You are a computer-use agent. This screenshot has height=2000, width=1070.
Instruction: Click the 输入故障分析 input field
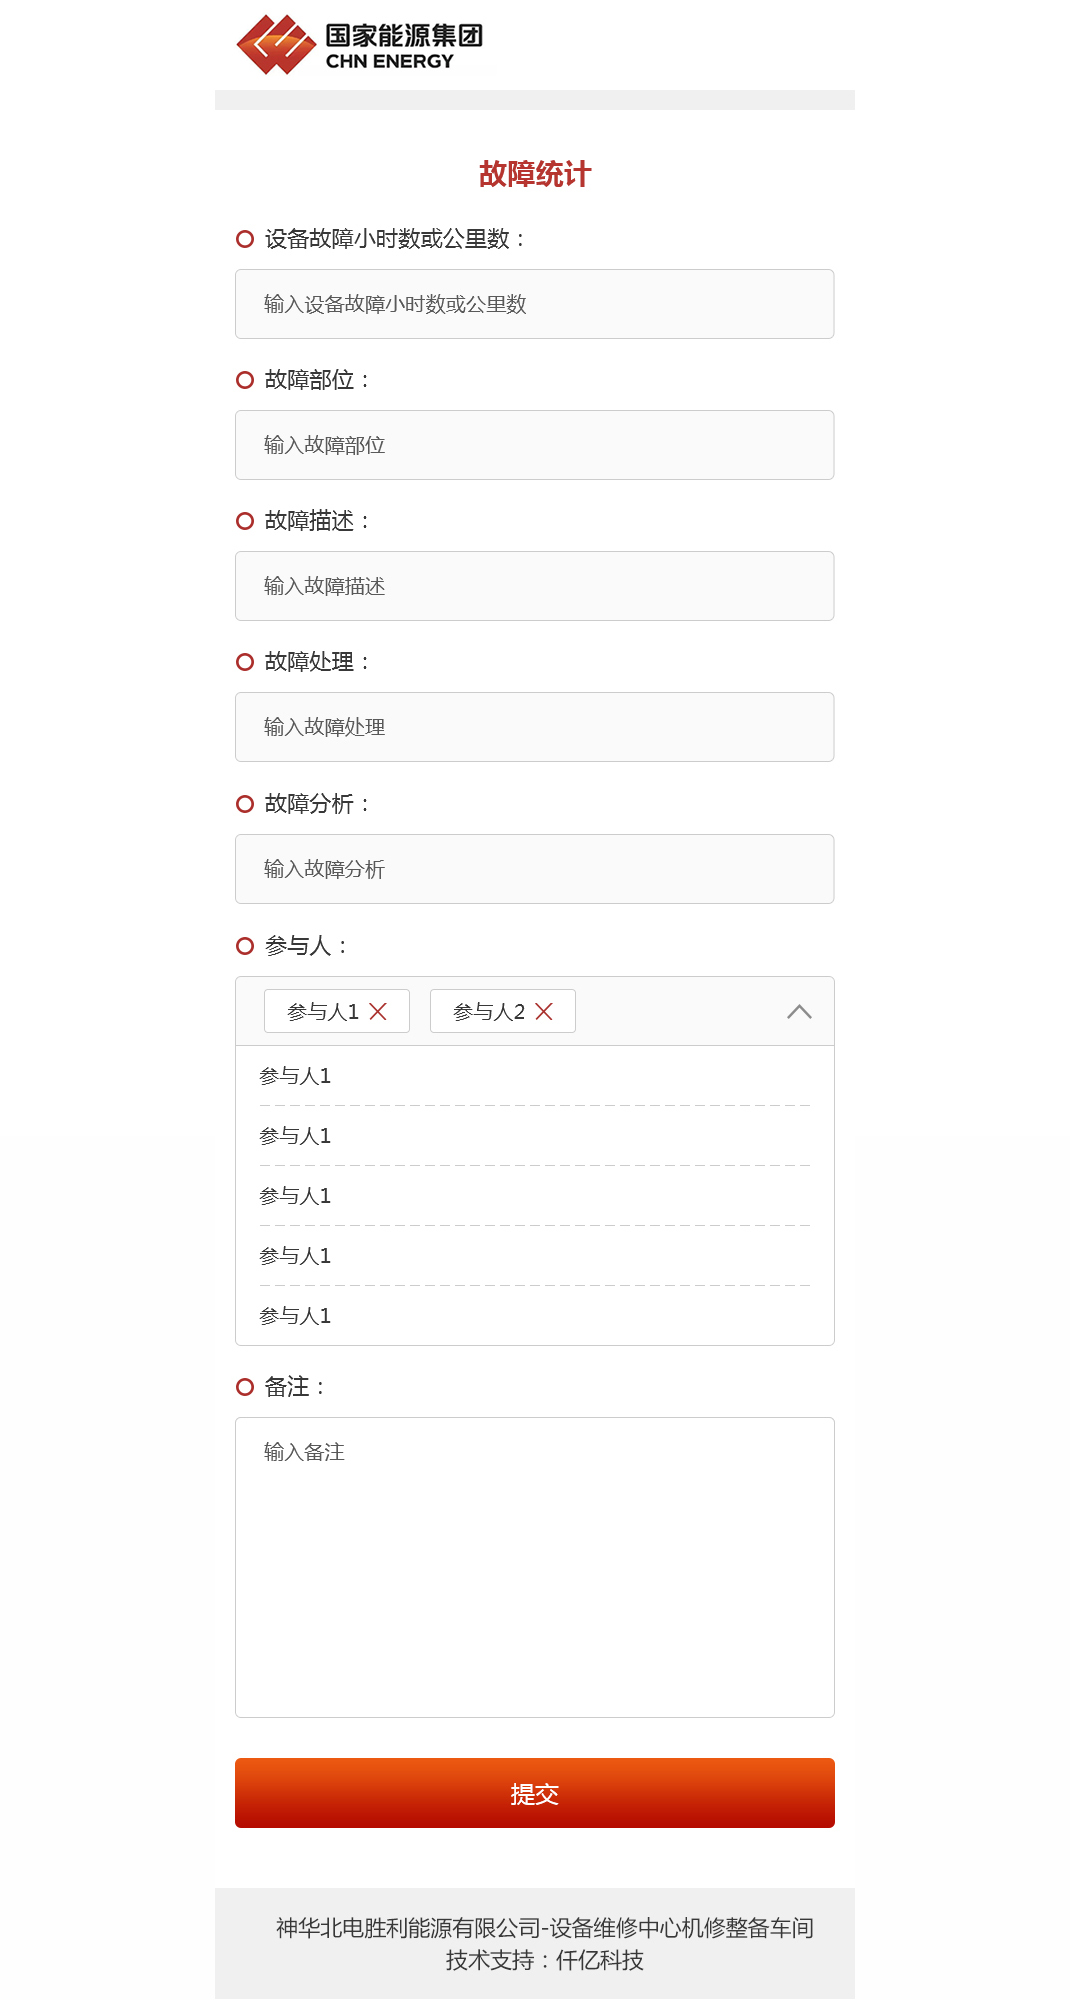click(x=534, y=869)
